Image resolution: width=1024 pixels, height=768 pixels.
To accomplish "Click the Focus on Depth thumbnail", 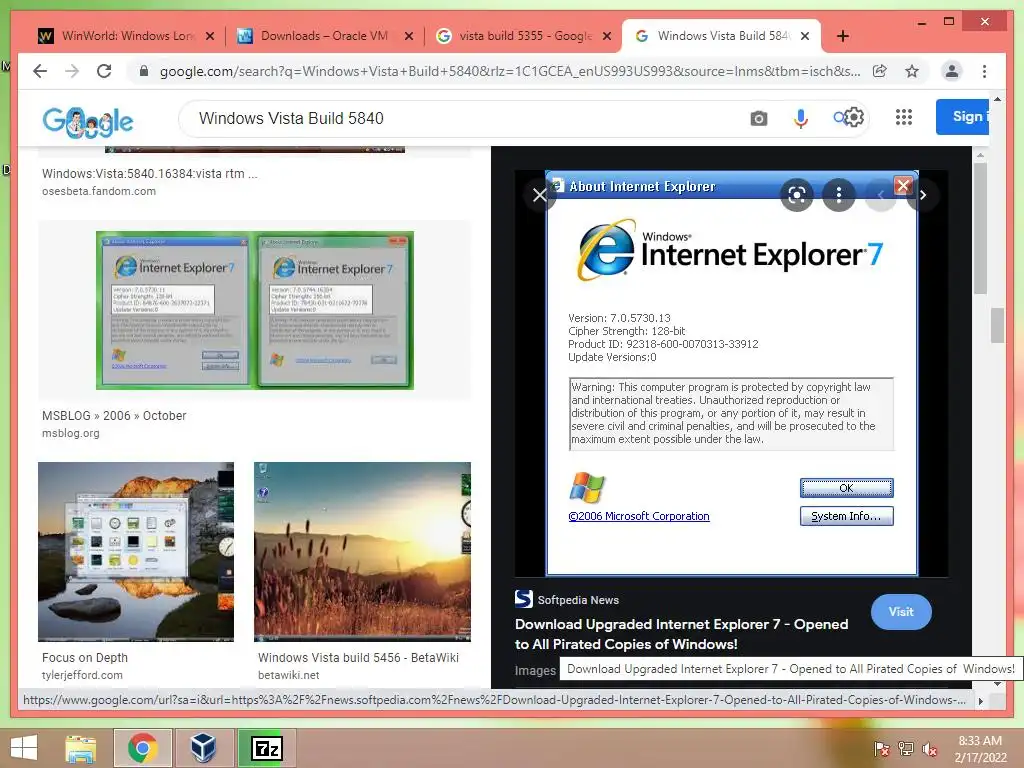I will pos(136,552).
